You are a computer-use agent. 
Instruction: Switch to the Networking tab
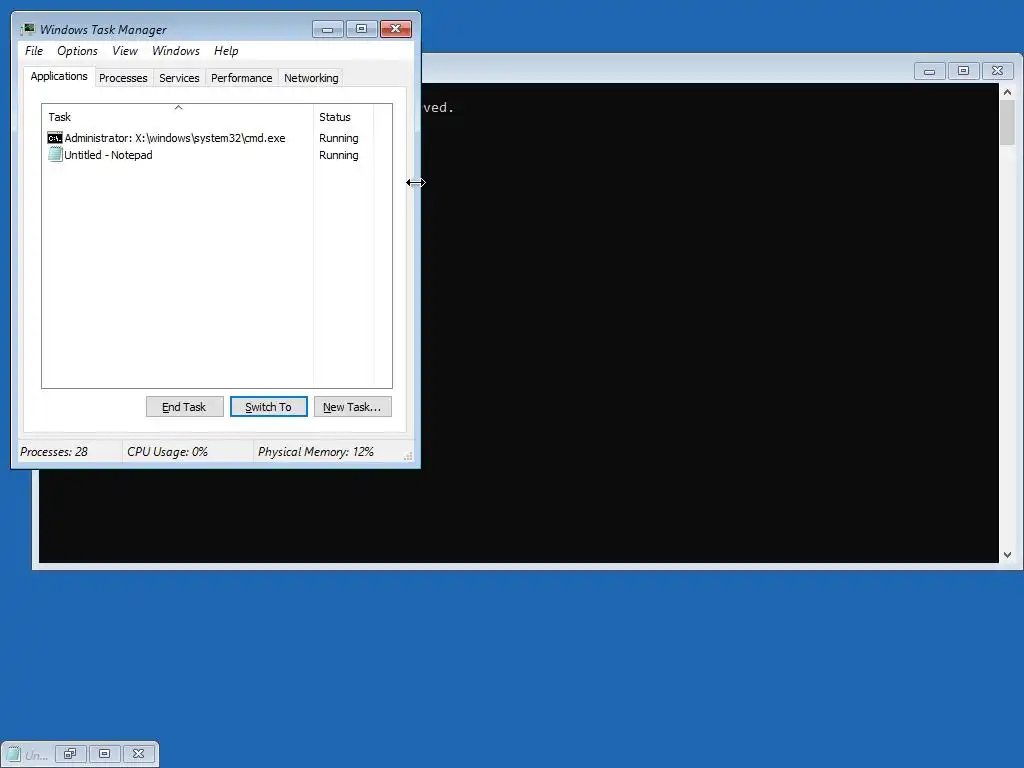[x=311, y=78]
